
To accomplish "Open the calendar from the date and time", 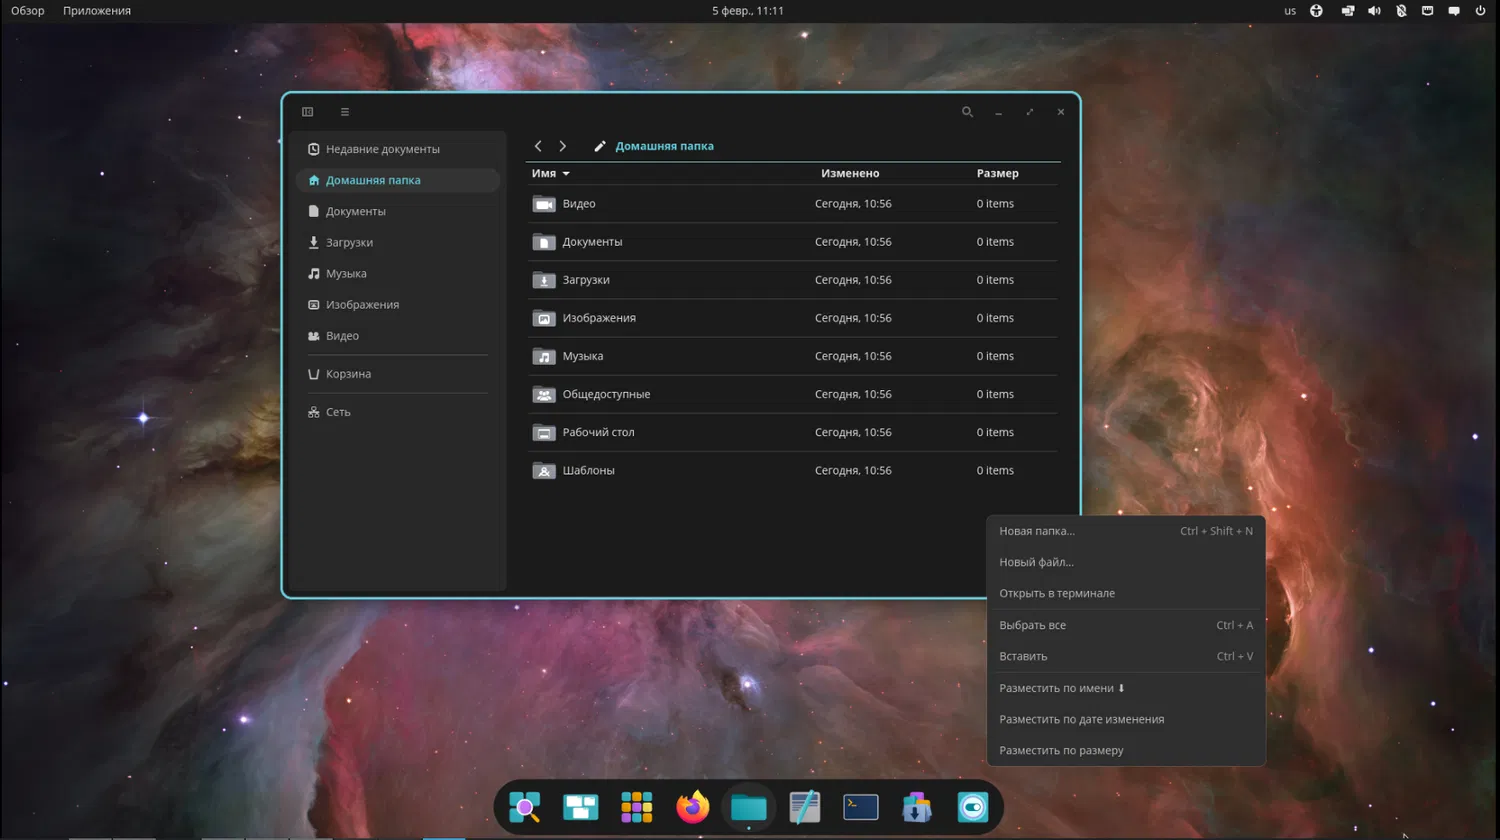I will [x=748, y=11].
